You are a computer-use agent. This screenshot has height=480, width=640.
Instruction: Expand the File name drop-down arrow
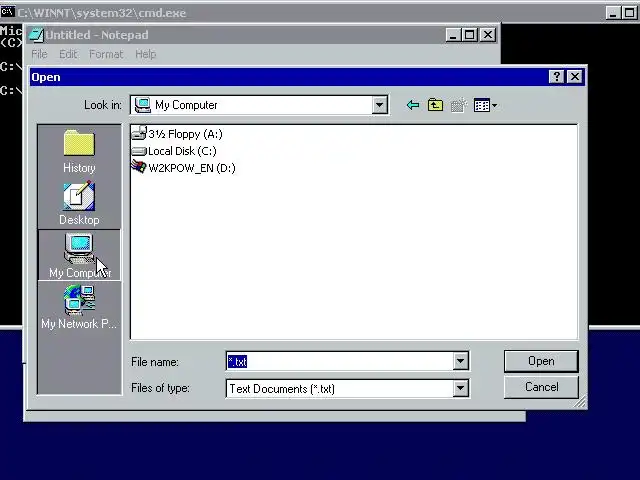tap(460, 361)
